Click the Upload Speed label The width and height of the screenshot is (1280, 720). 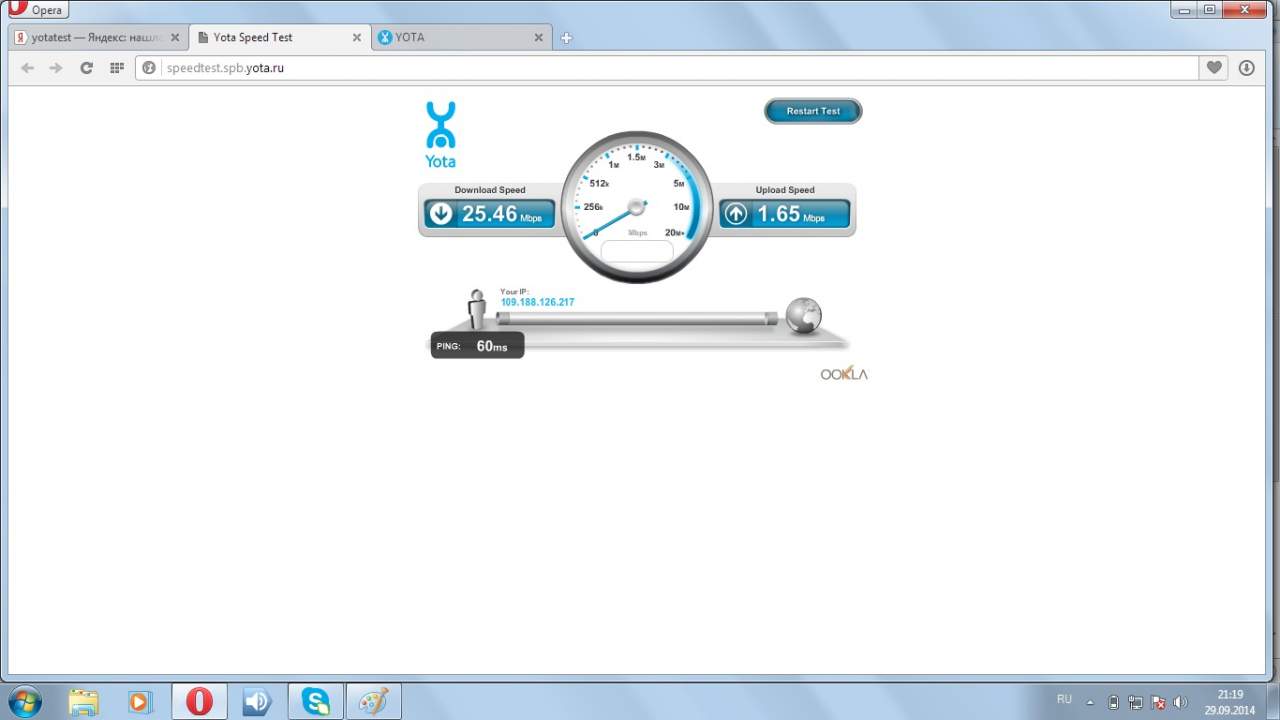coord(785,190)
